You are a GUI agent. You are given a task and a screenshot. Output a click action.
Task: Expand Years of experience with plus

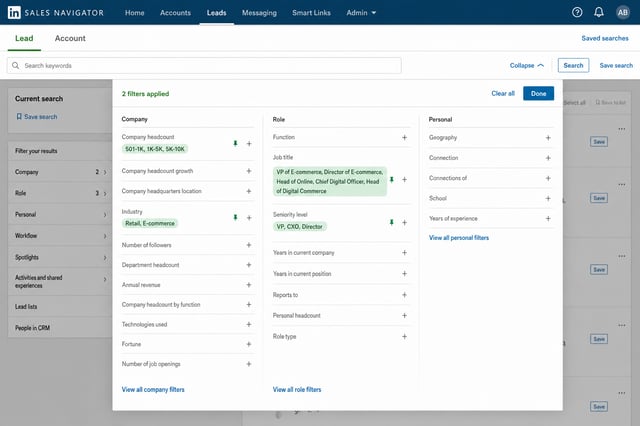[548, 219]
